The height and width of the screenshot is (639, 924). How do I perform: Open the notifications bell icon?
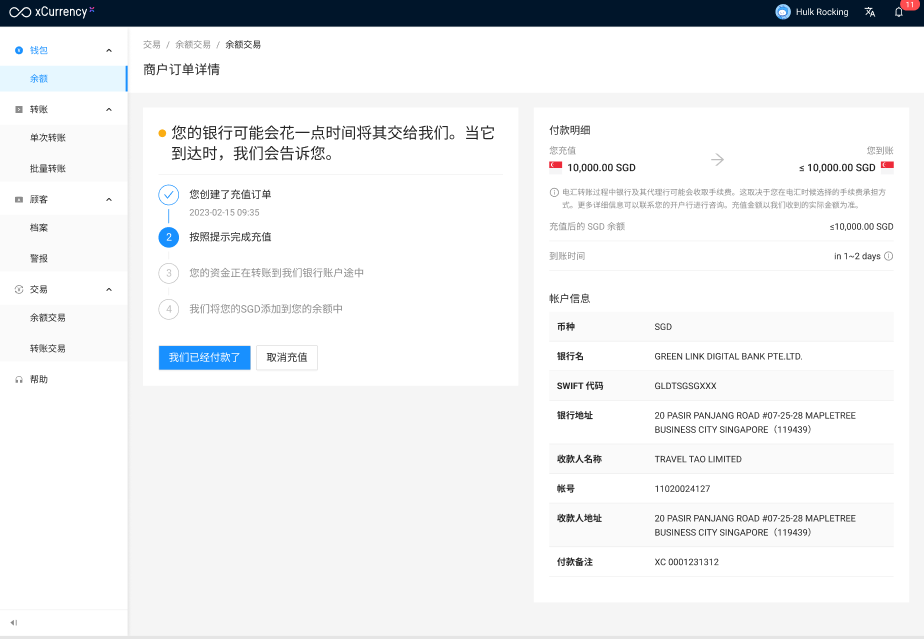point(898,12)
